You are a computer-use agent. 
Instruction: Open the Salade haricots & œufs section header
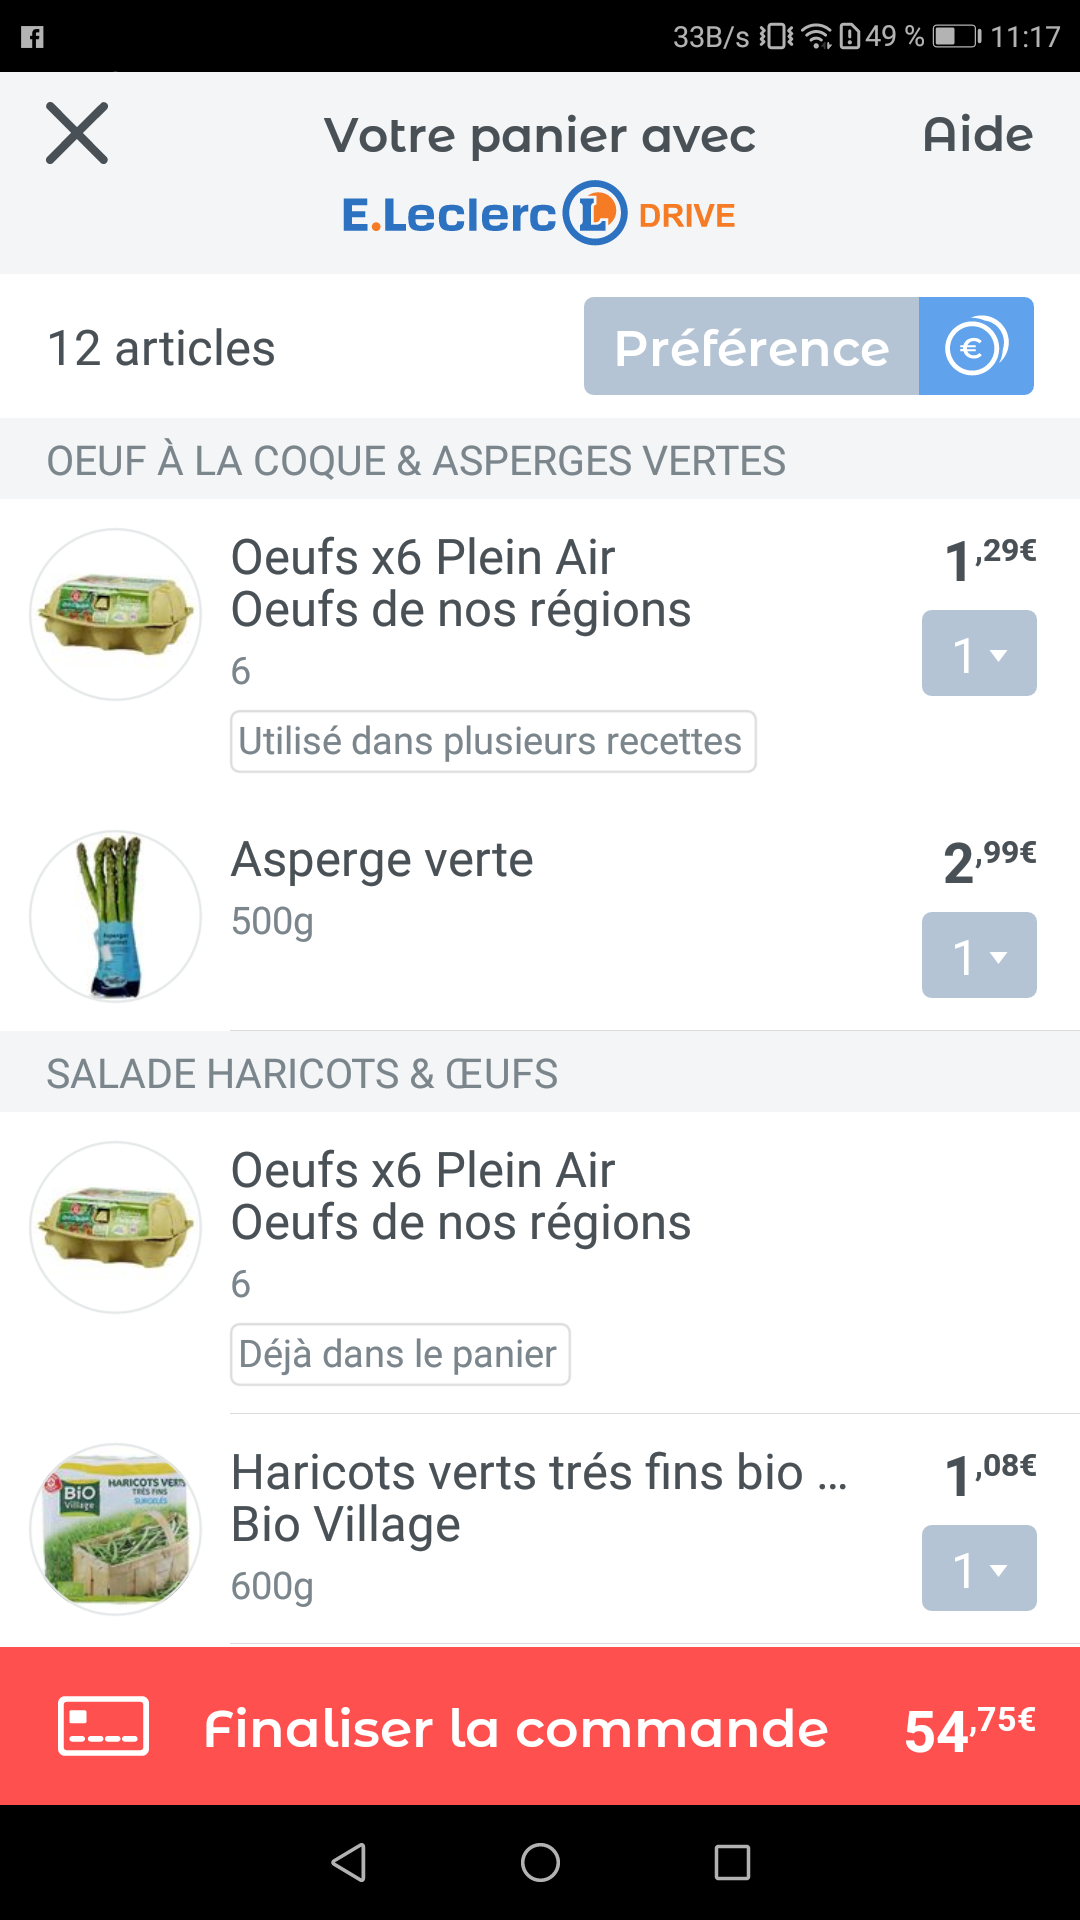pos(302,1074)
